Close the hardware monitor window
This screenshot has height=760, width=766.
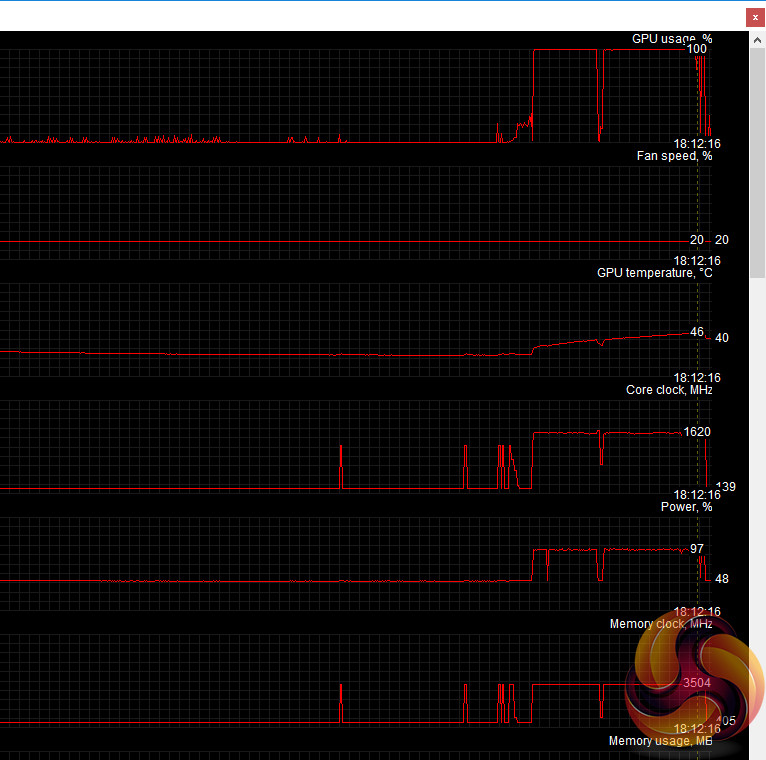755,18
